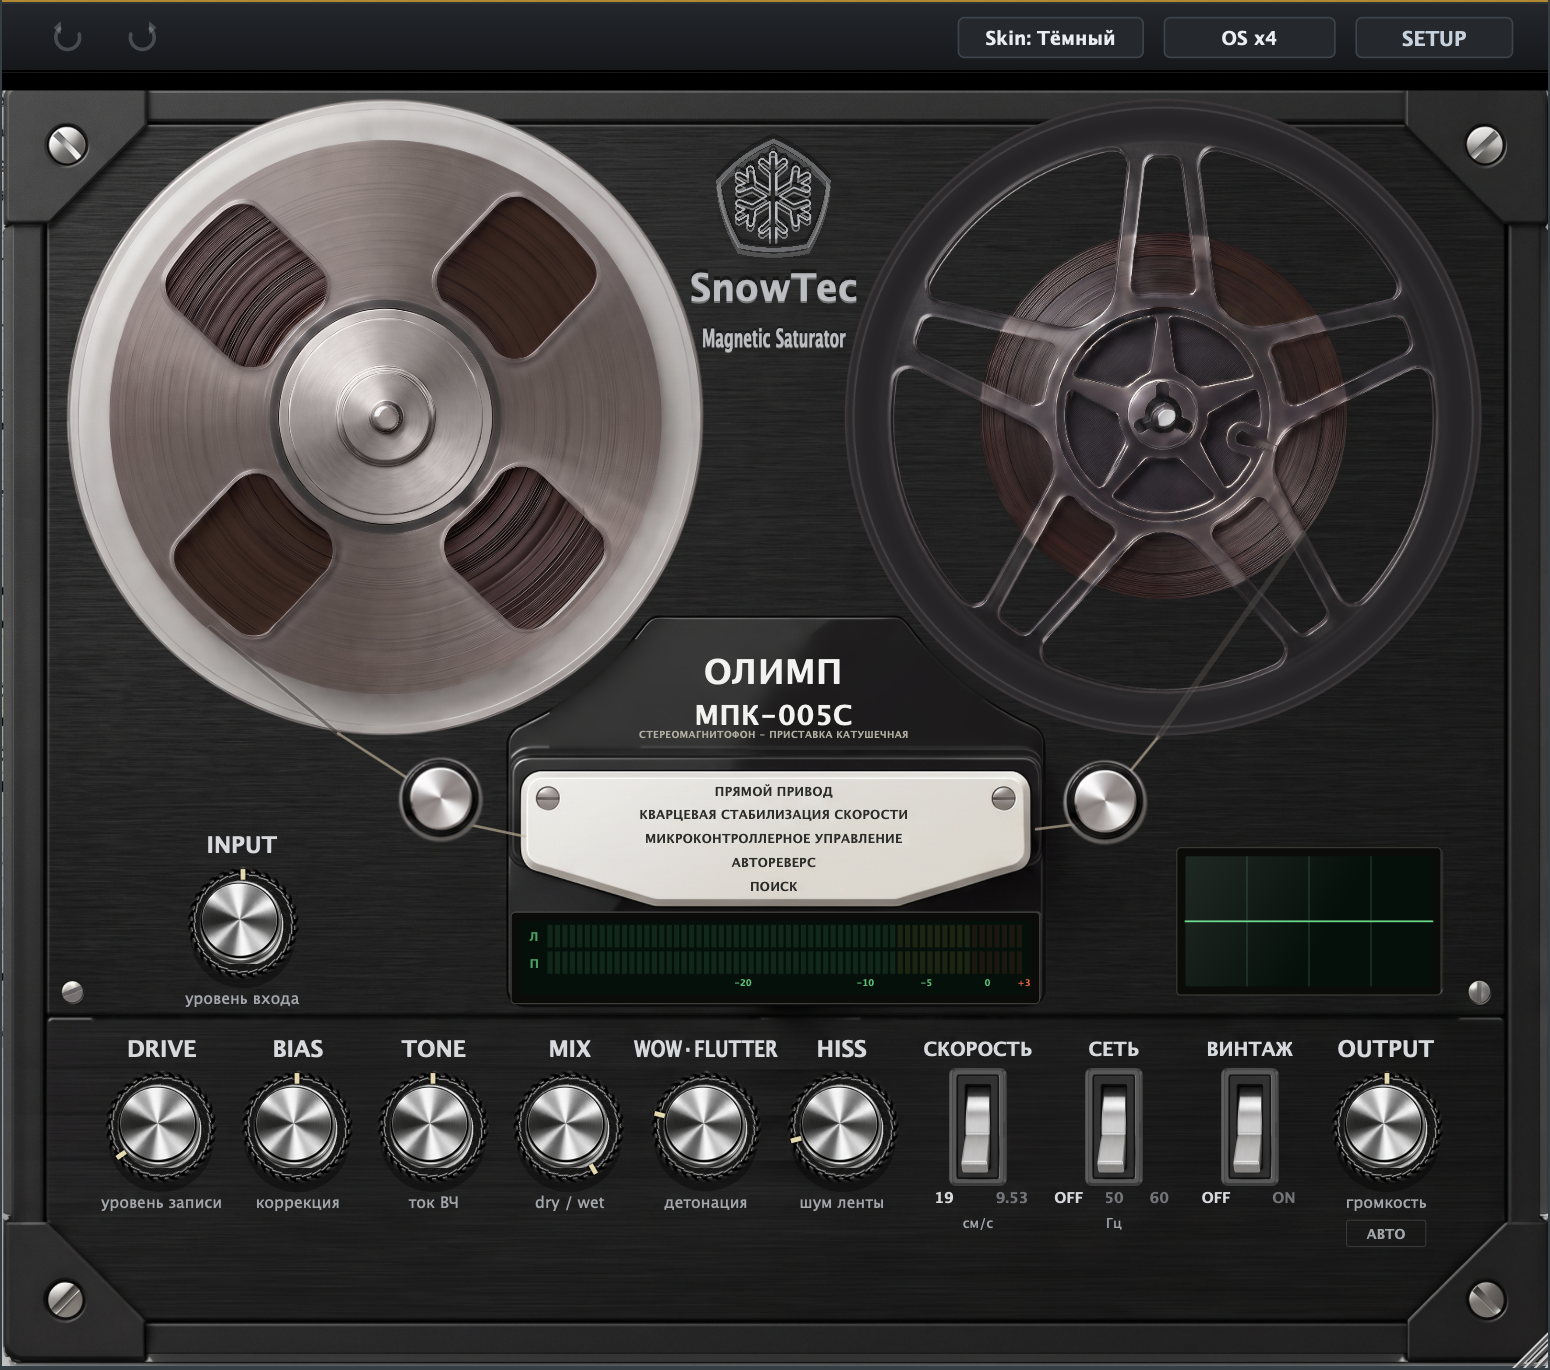
Task: Click the SnowTec snowflake logo
Action: pyautogui.click(x=773, y=198)
